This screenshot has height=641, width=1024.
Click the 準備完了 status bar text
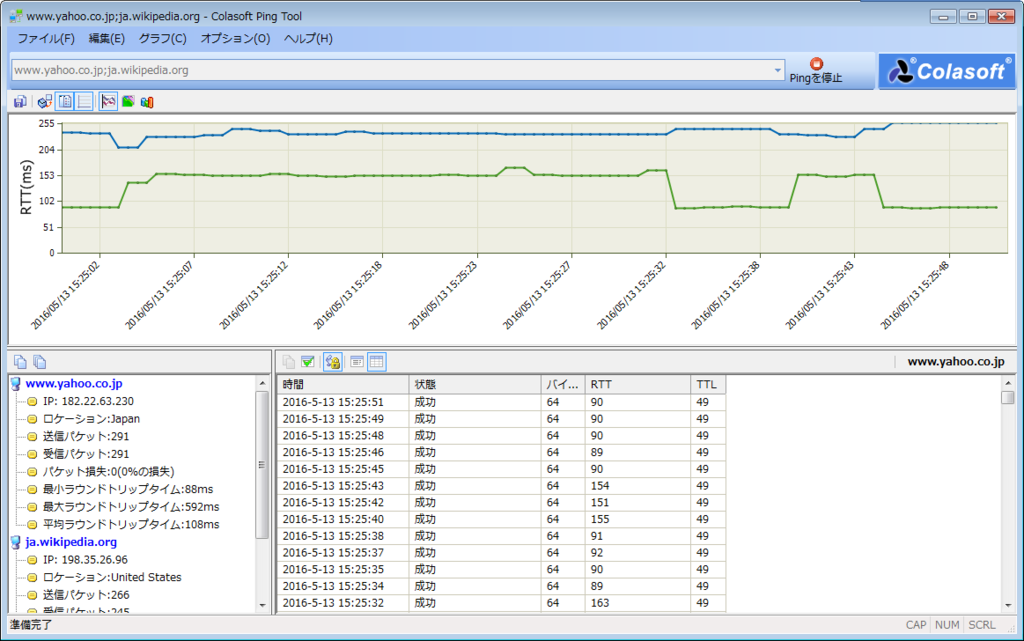coord(31,625)
